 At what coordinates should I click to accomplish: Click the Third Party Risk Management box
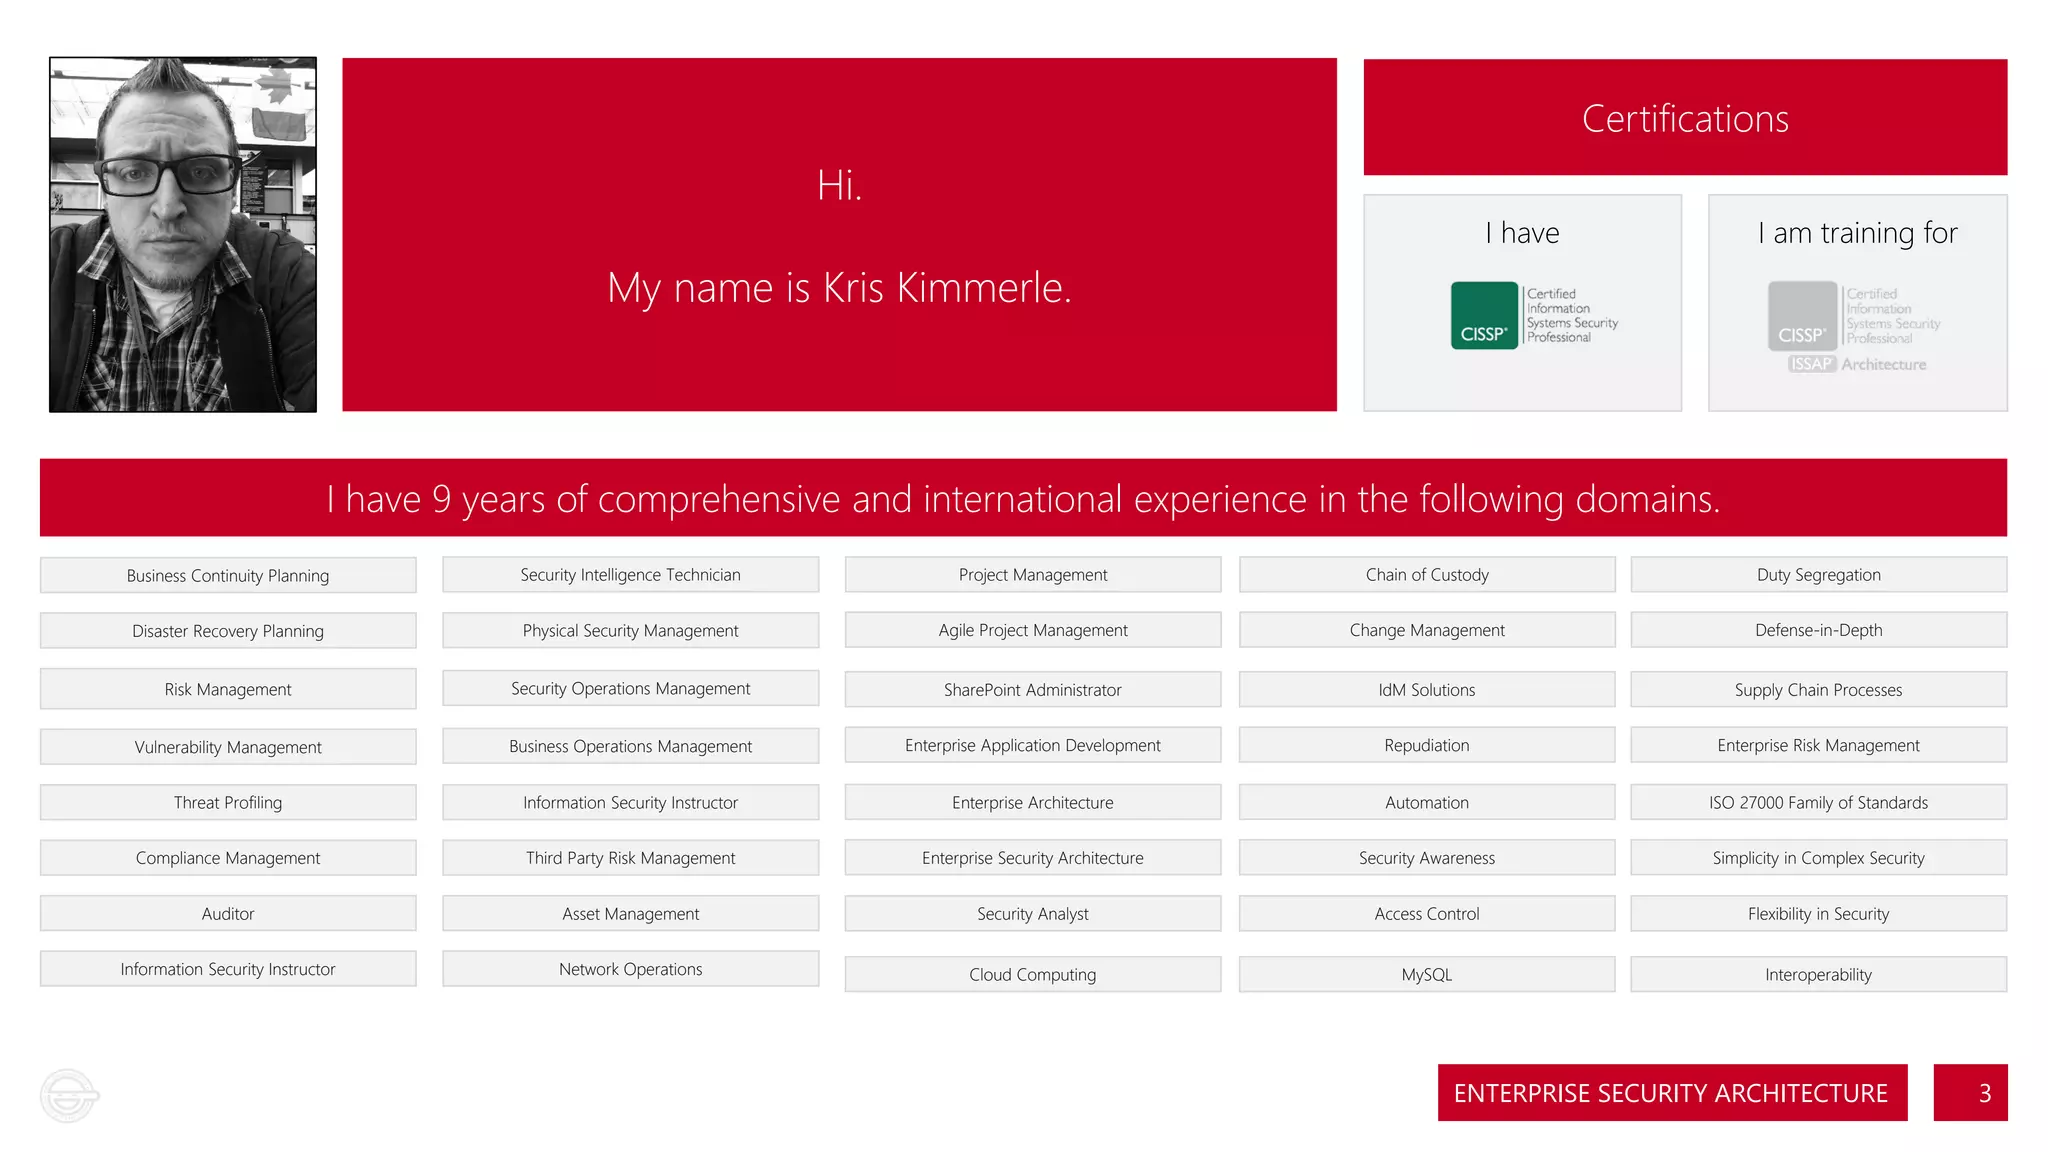click(630, 858)
